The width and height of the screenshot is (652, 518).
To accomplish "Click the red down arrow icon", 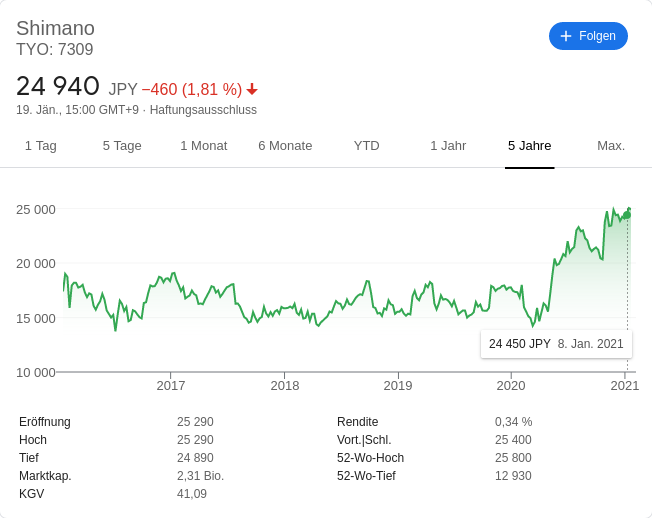I will (252, 89).
